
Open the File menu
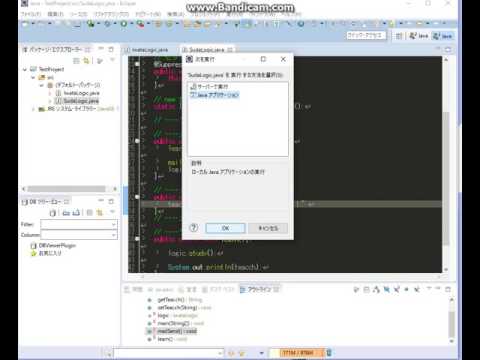pos(31,14)
